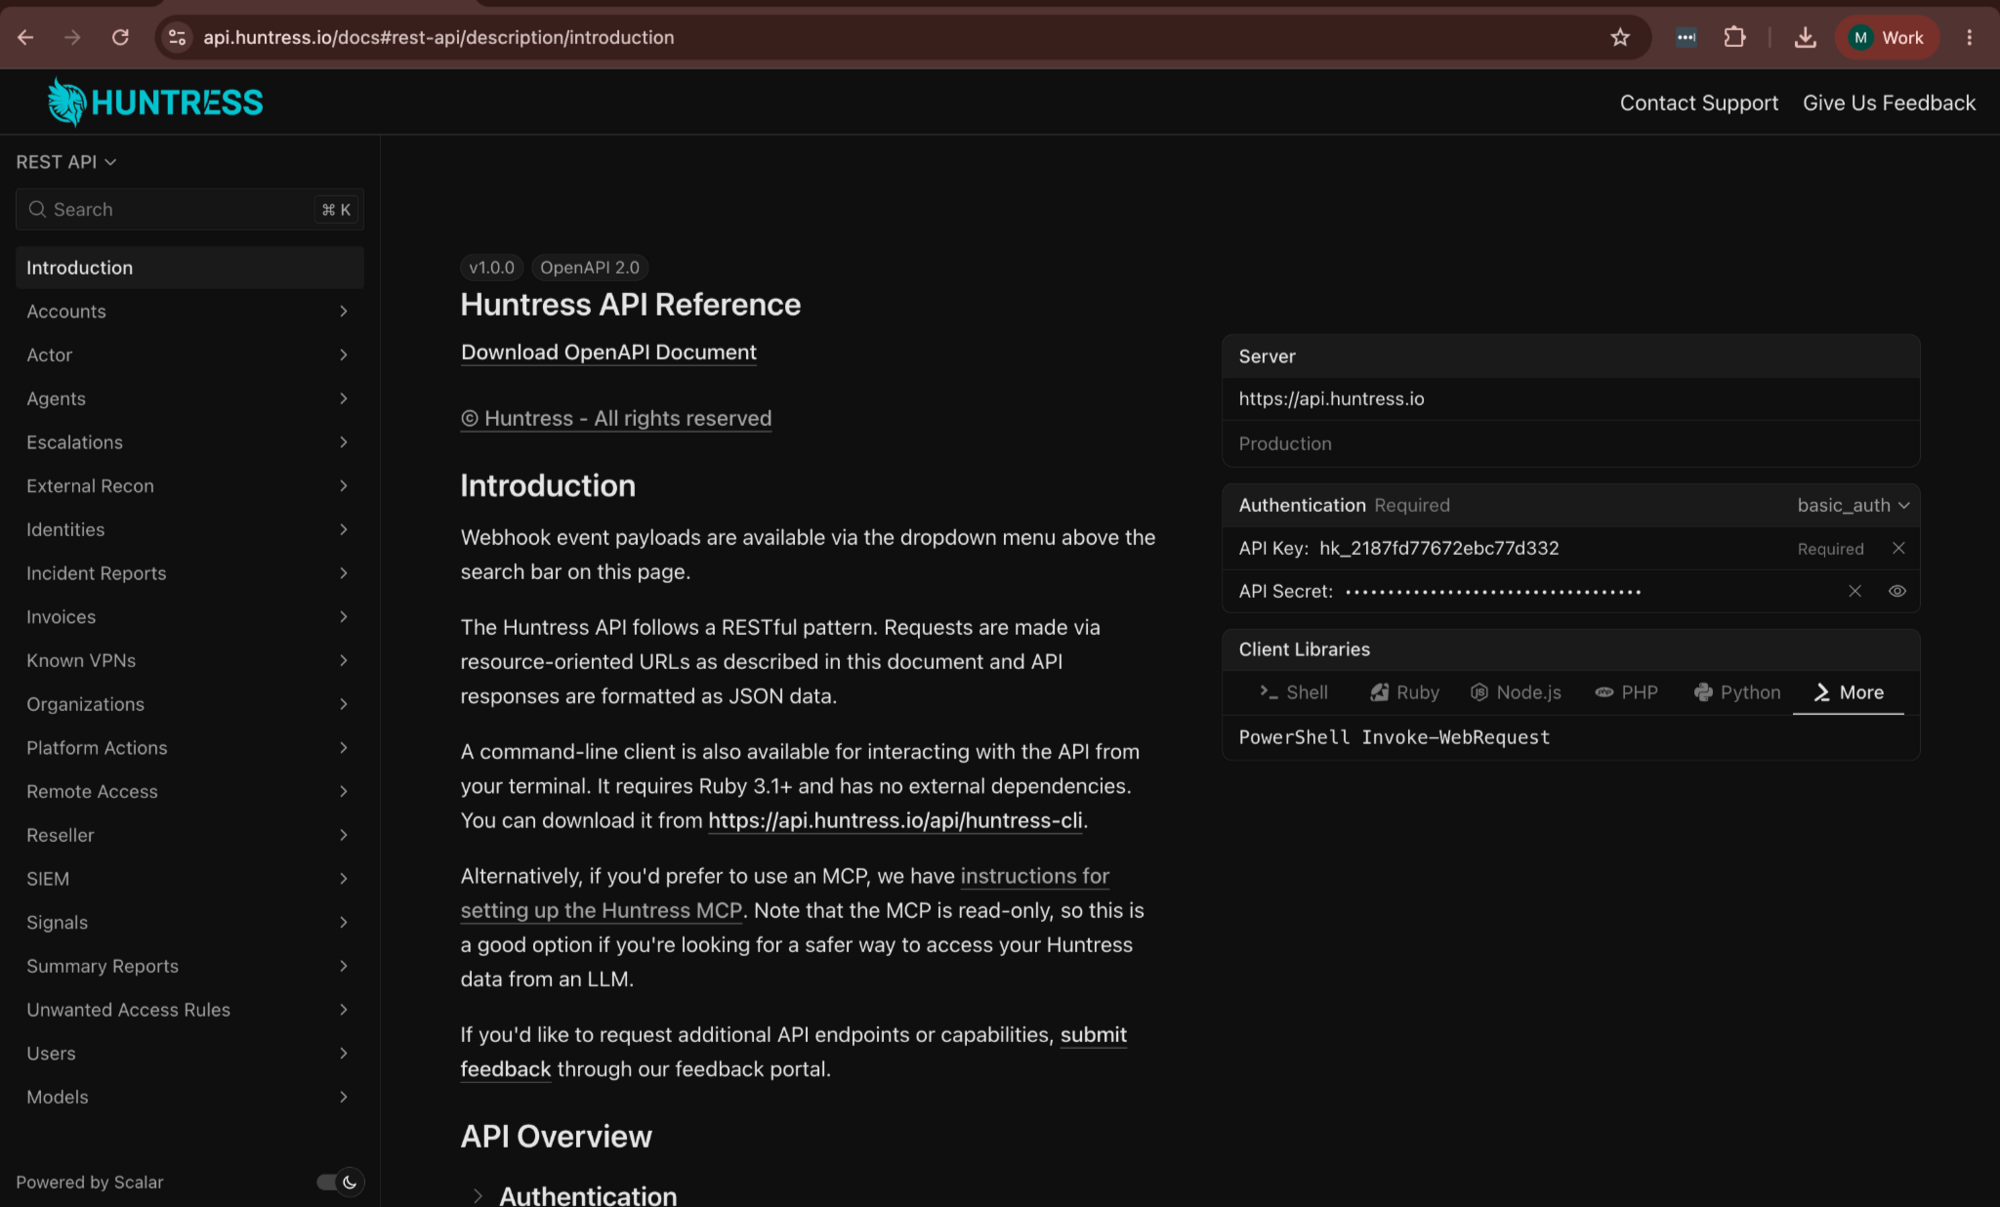Expand the Organizations sidebar section
The width and height of the screenshot is (2000, 1207).
click(189, 704)
